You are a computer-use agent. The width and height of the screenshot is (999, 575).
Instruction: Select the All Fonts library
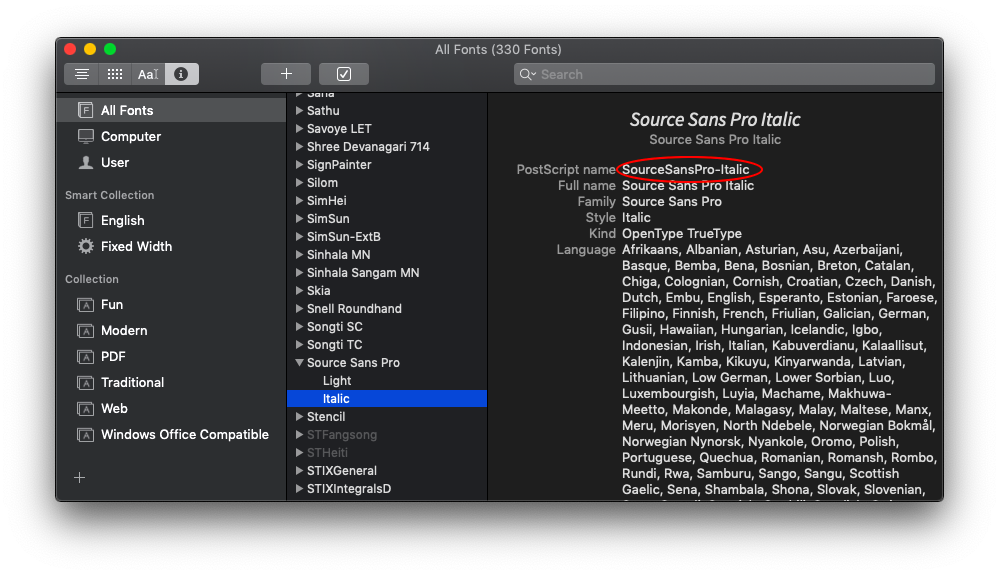(x=127, y=110)
